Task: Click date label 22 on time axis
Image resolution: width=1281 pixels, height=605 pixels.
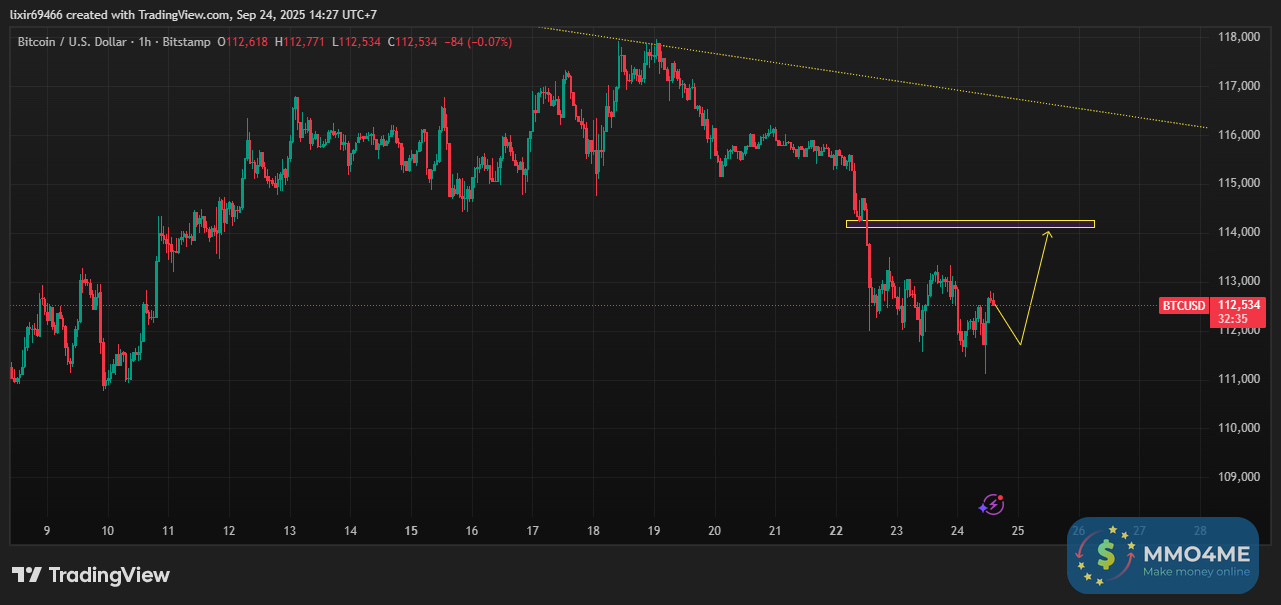Action: (836, 531)
